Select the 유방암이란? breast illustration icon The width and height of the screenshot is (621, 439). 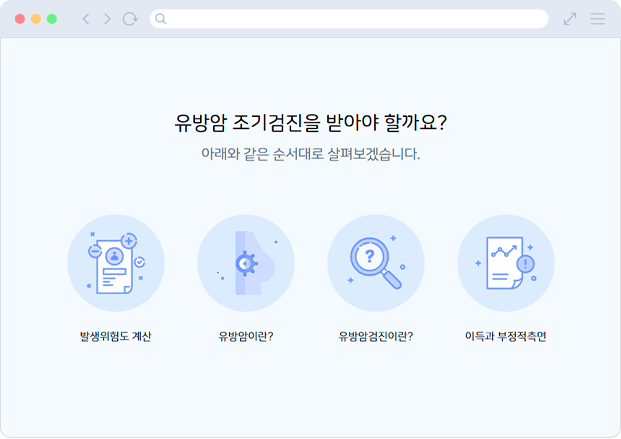(246, 263)
